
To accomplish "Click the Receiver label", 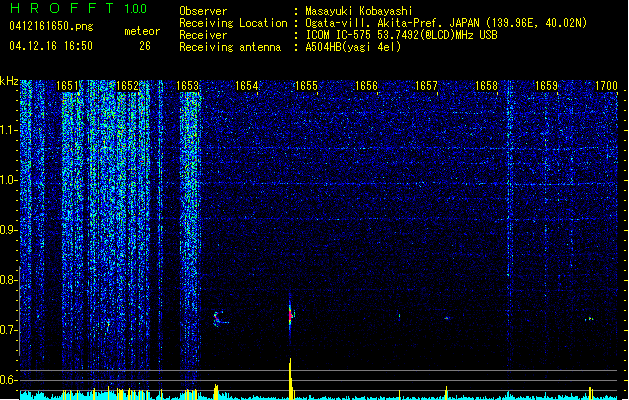I will 203,35.
